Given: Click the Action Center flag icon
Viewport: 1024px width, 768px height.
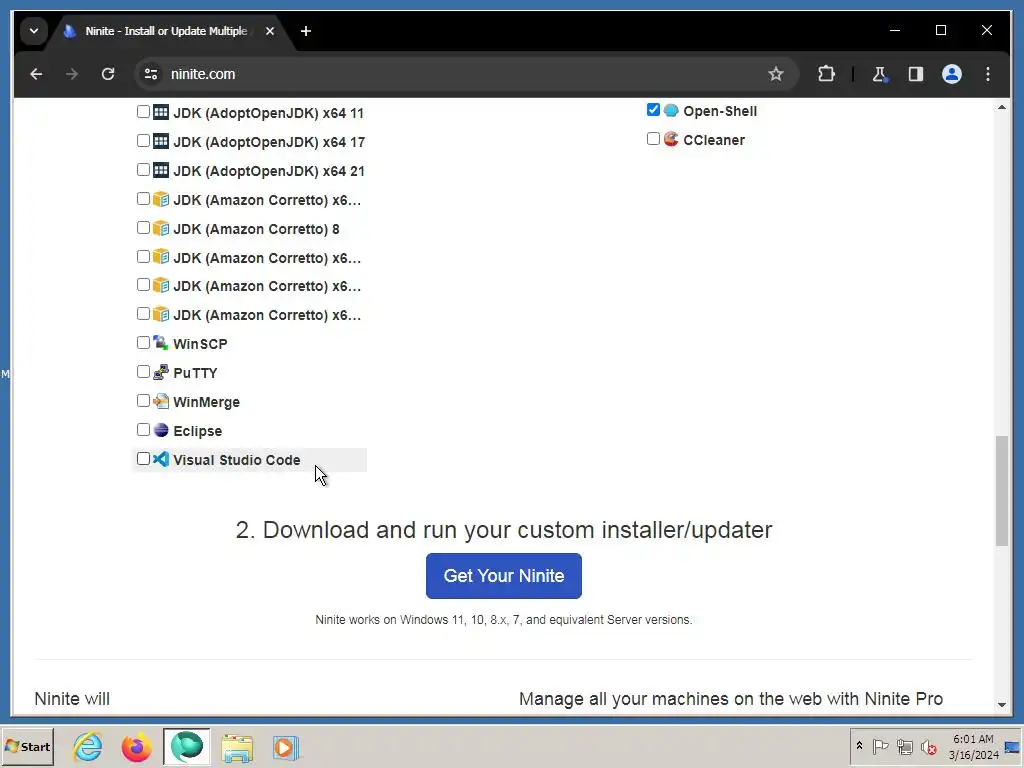Looking at the screenshot, I should 880,746.
